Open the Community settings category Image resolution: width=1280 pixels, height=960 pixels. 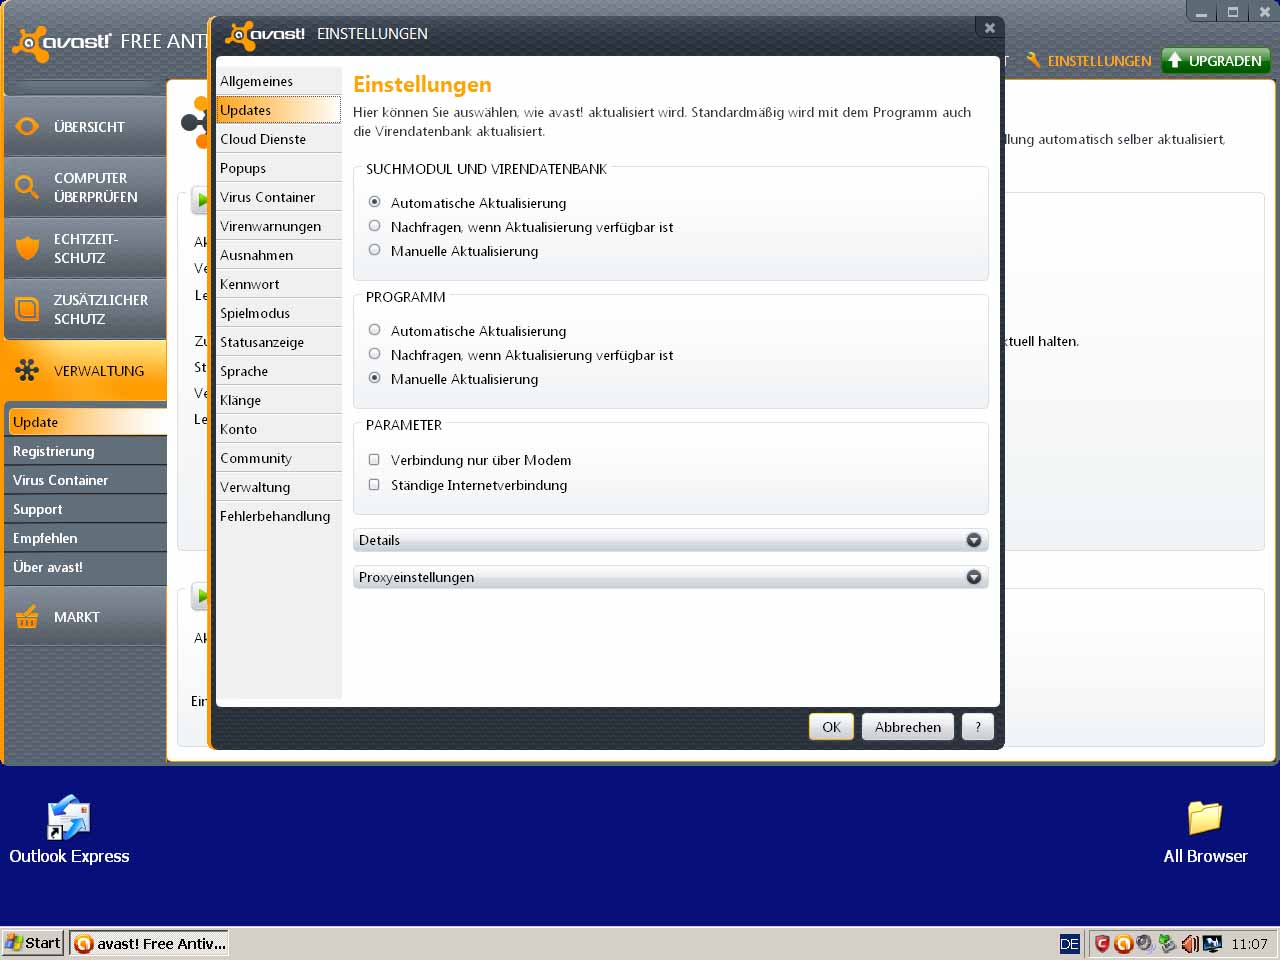(279, 458)
